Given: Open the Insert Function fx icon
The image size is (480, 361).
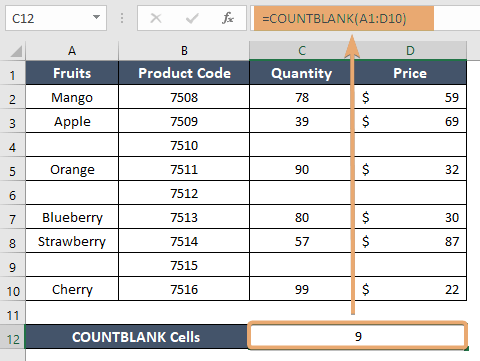Looking at the screenshot, I should pos(228,18).
